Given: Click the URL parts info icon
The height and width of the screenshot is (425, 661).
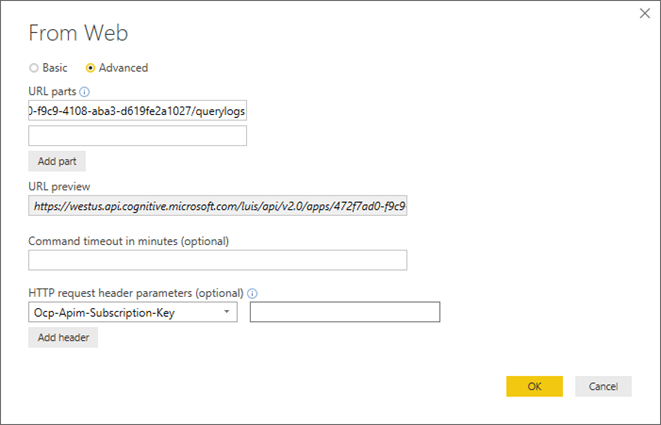Looking at the screenshot, I should tap(84, 92).
